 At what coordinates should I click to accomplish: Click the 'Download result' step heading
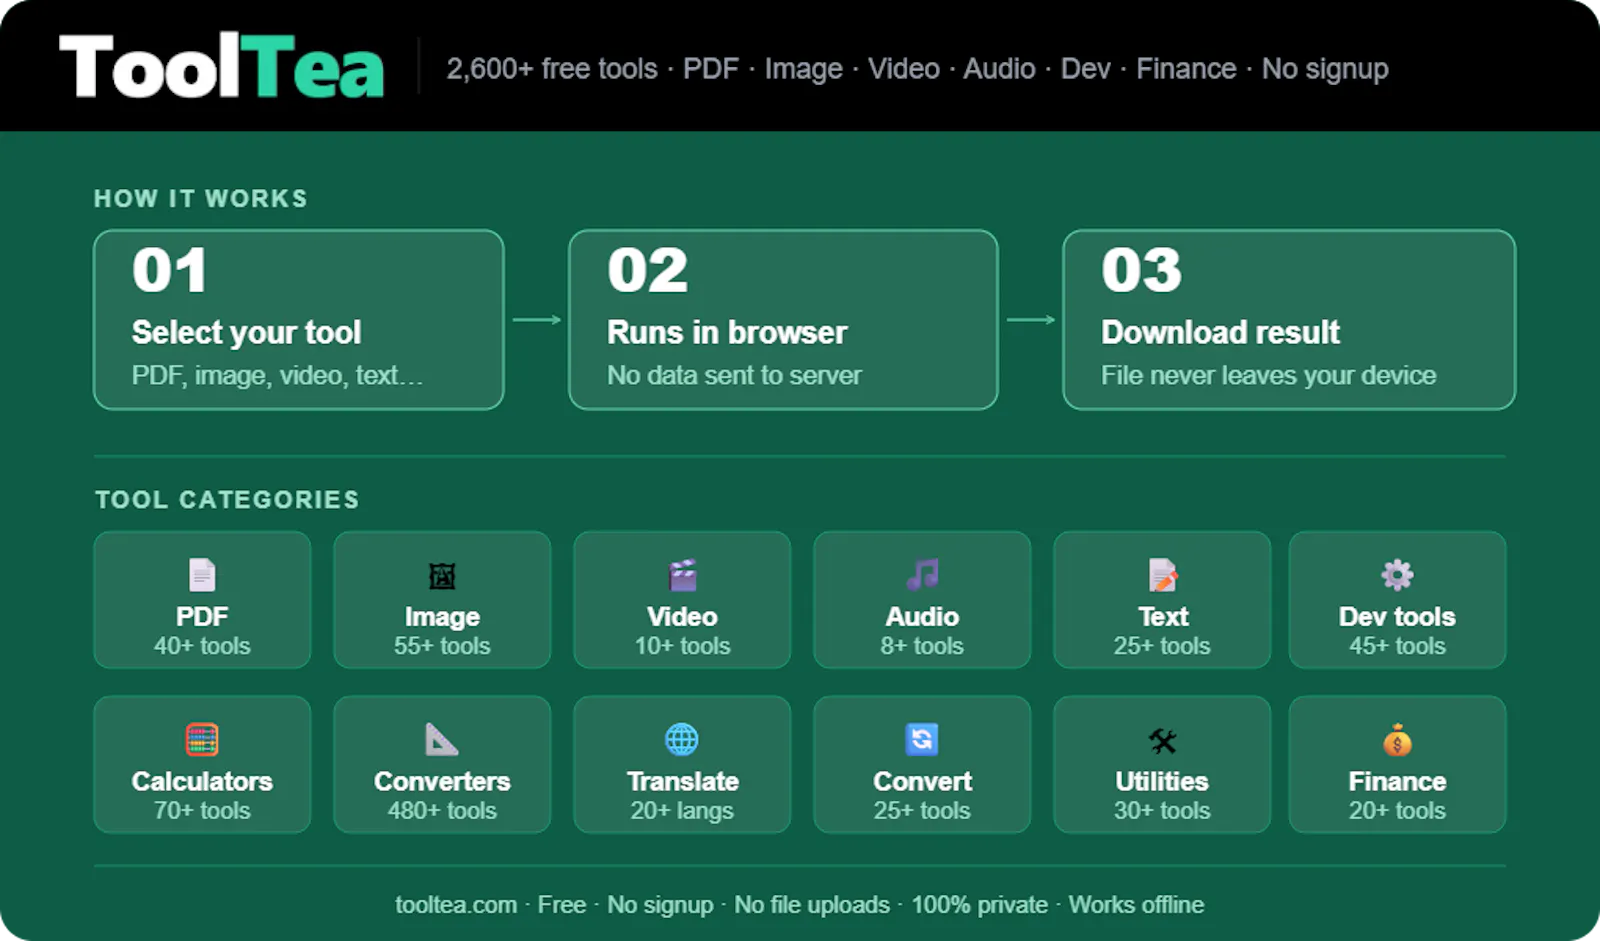pos(1220,332)
